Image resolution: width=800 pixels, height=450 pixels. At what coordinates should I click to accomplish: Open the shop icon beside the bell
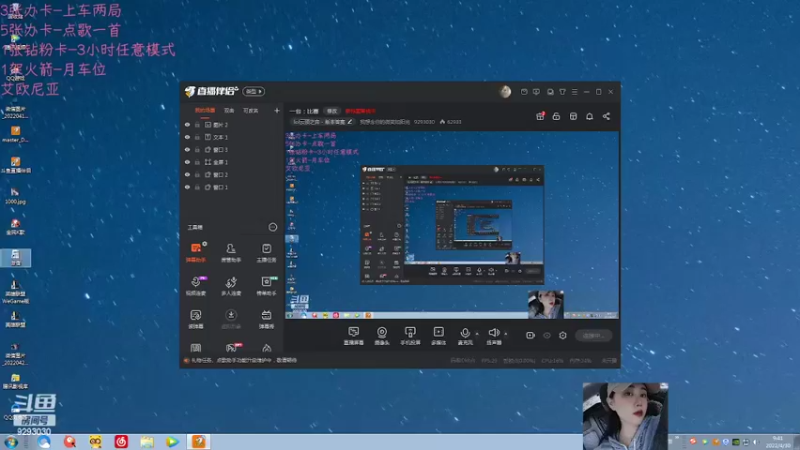tap(573, 116)
